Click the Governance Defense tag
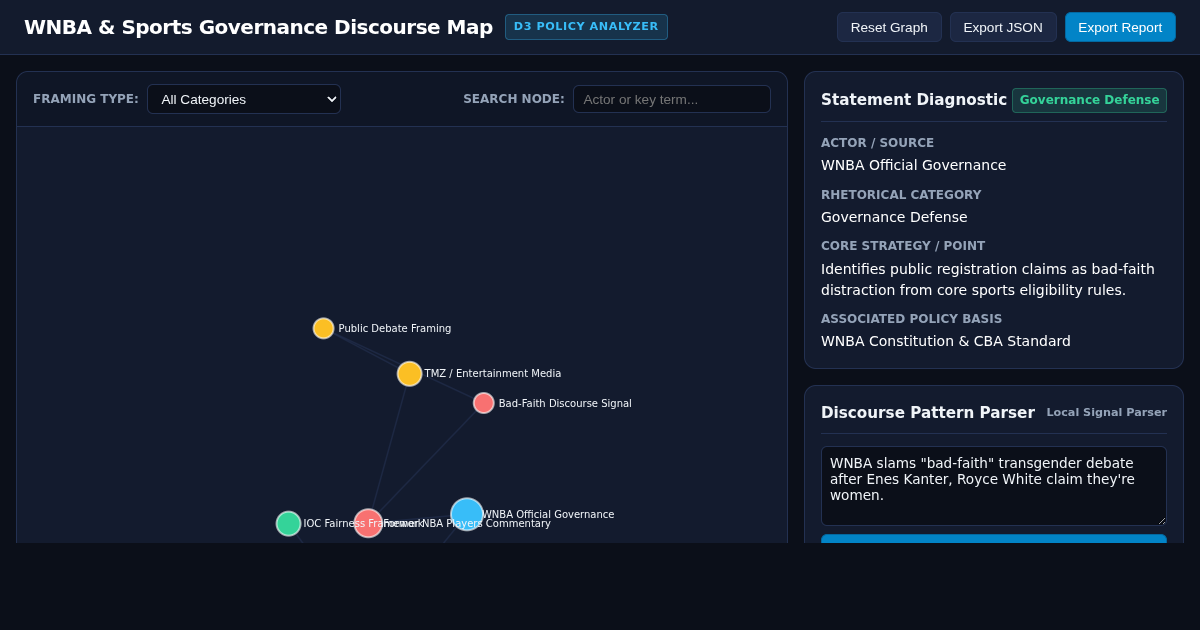This screenshot has width=1200, height=630. [1089, 100]
